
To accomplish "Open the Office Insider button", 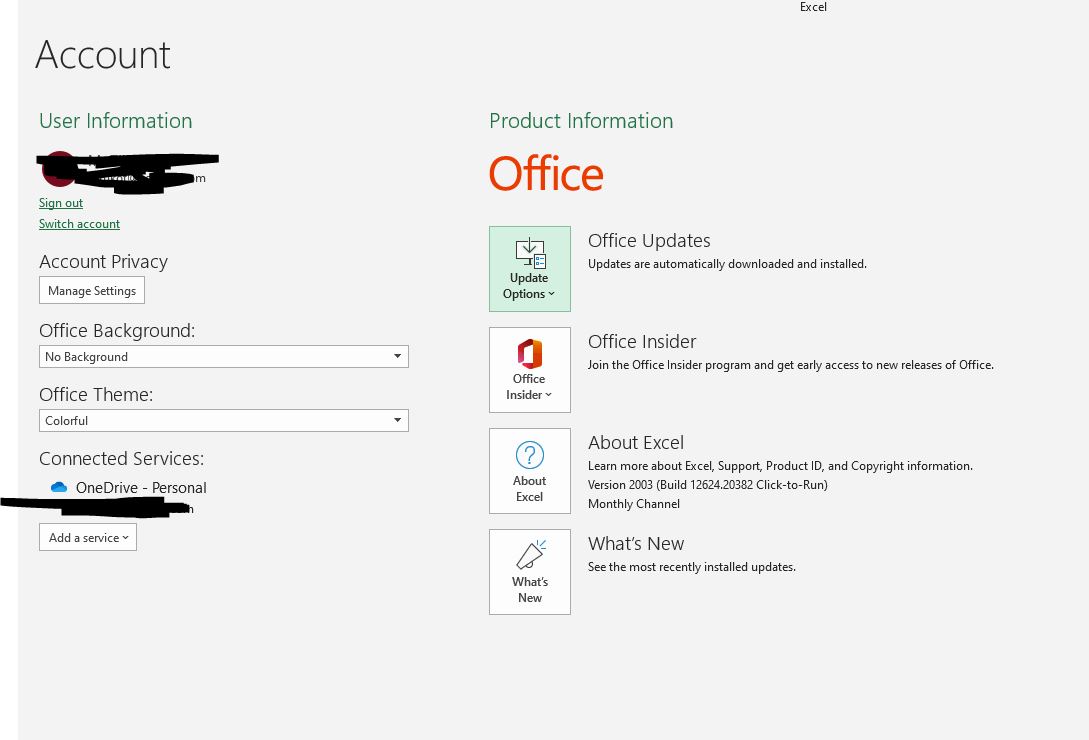I will point(529,370).
